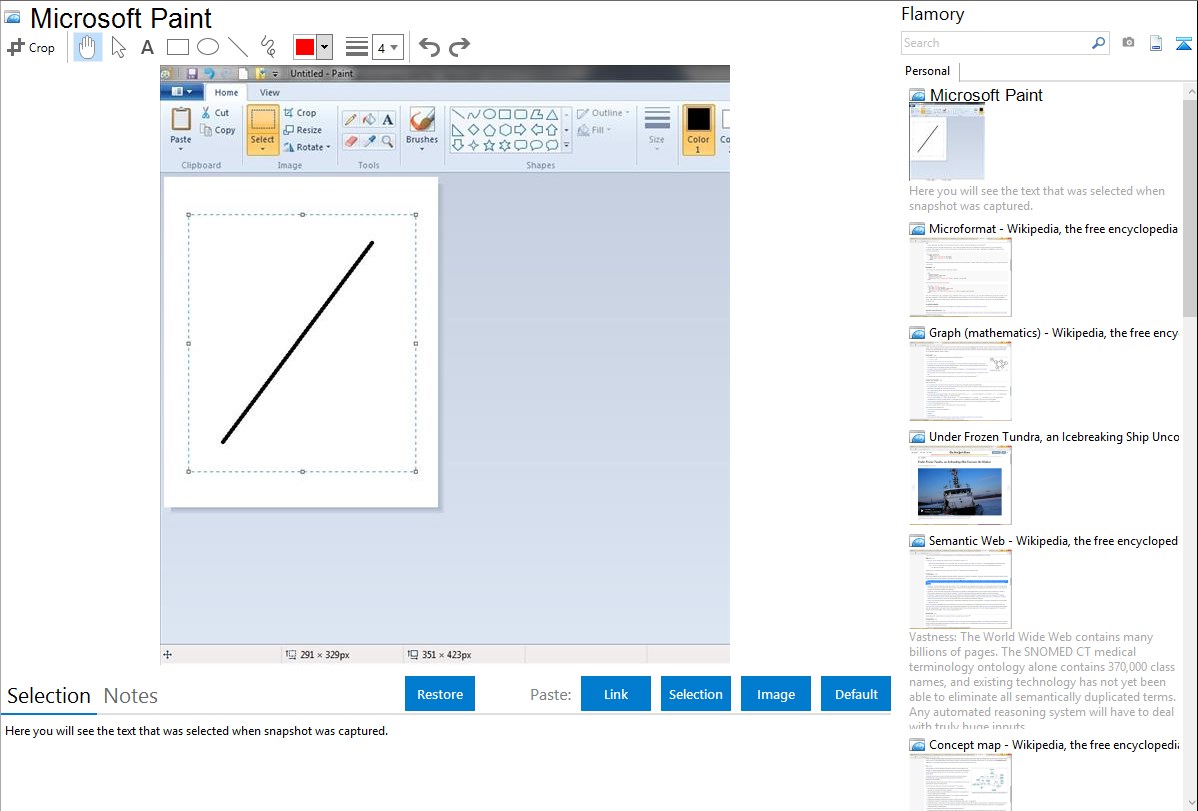The height and width of the screenshot is (811, 1198).
Task: Switch to the Notes tab
Action: pyautogui.click(x=131, y=696)
